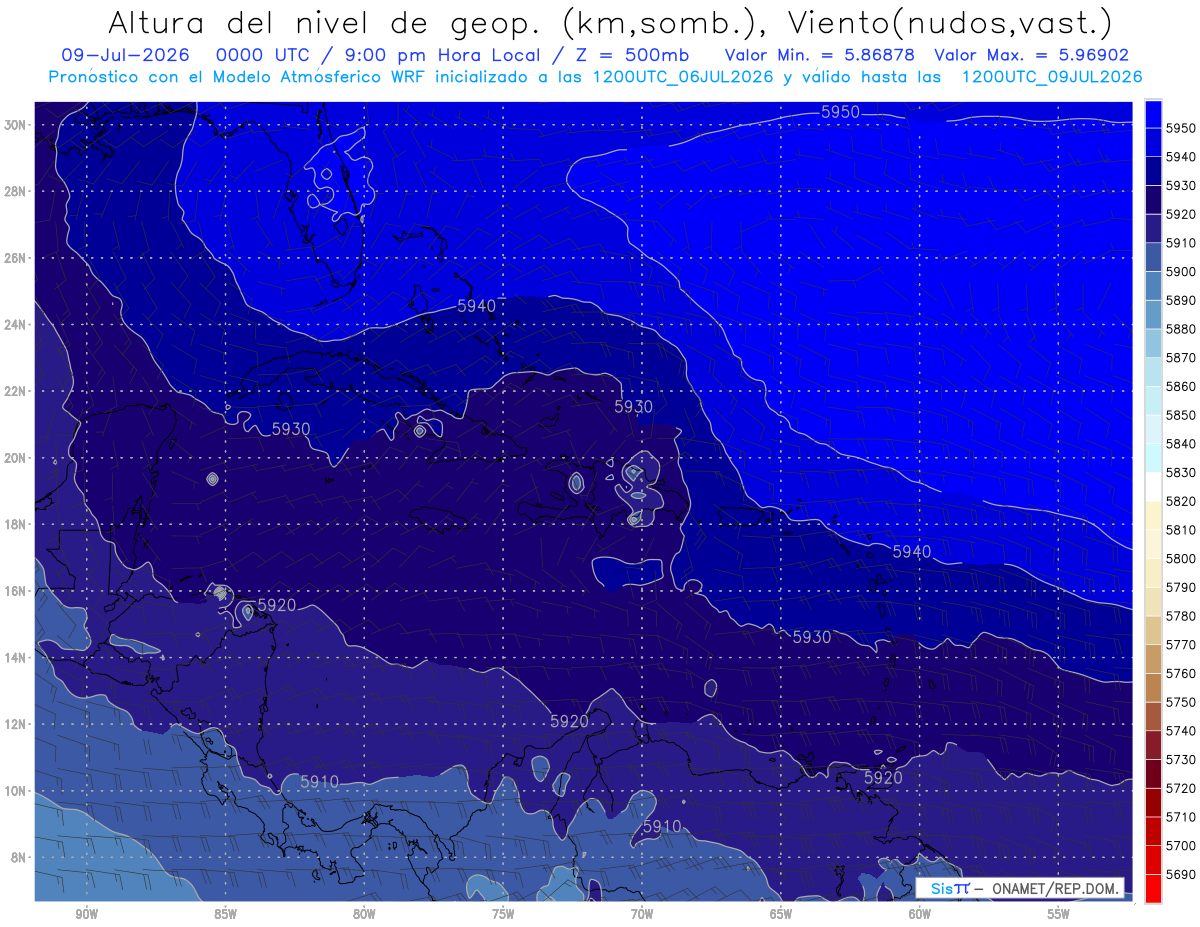Click the 5950 contour label on the map

click(x=840, y=112)
